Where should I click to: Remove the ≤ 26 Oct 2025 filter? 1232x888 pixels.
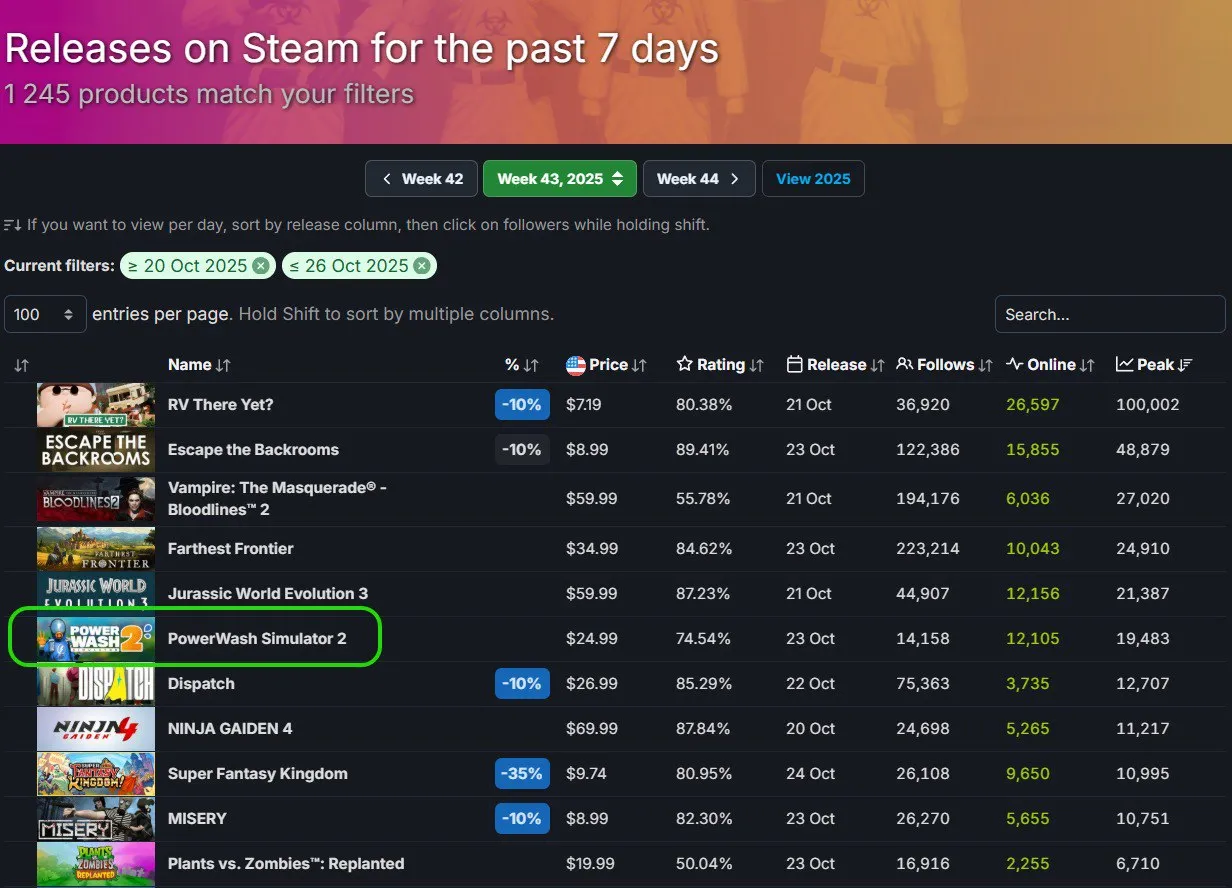click(422, 266)
